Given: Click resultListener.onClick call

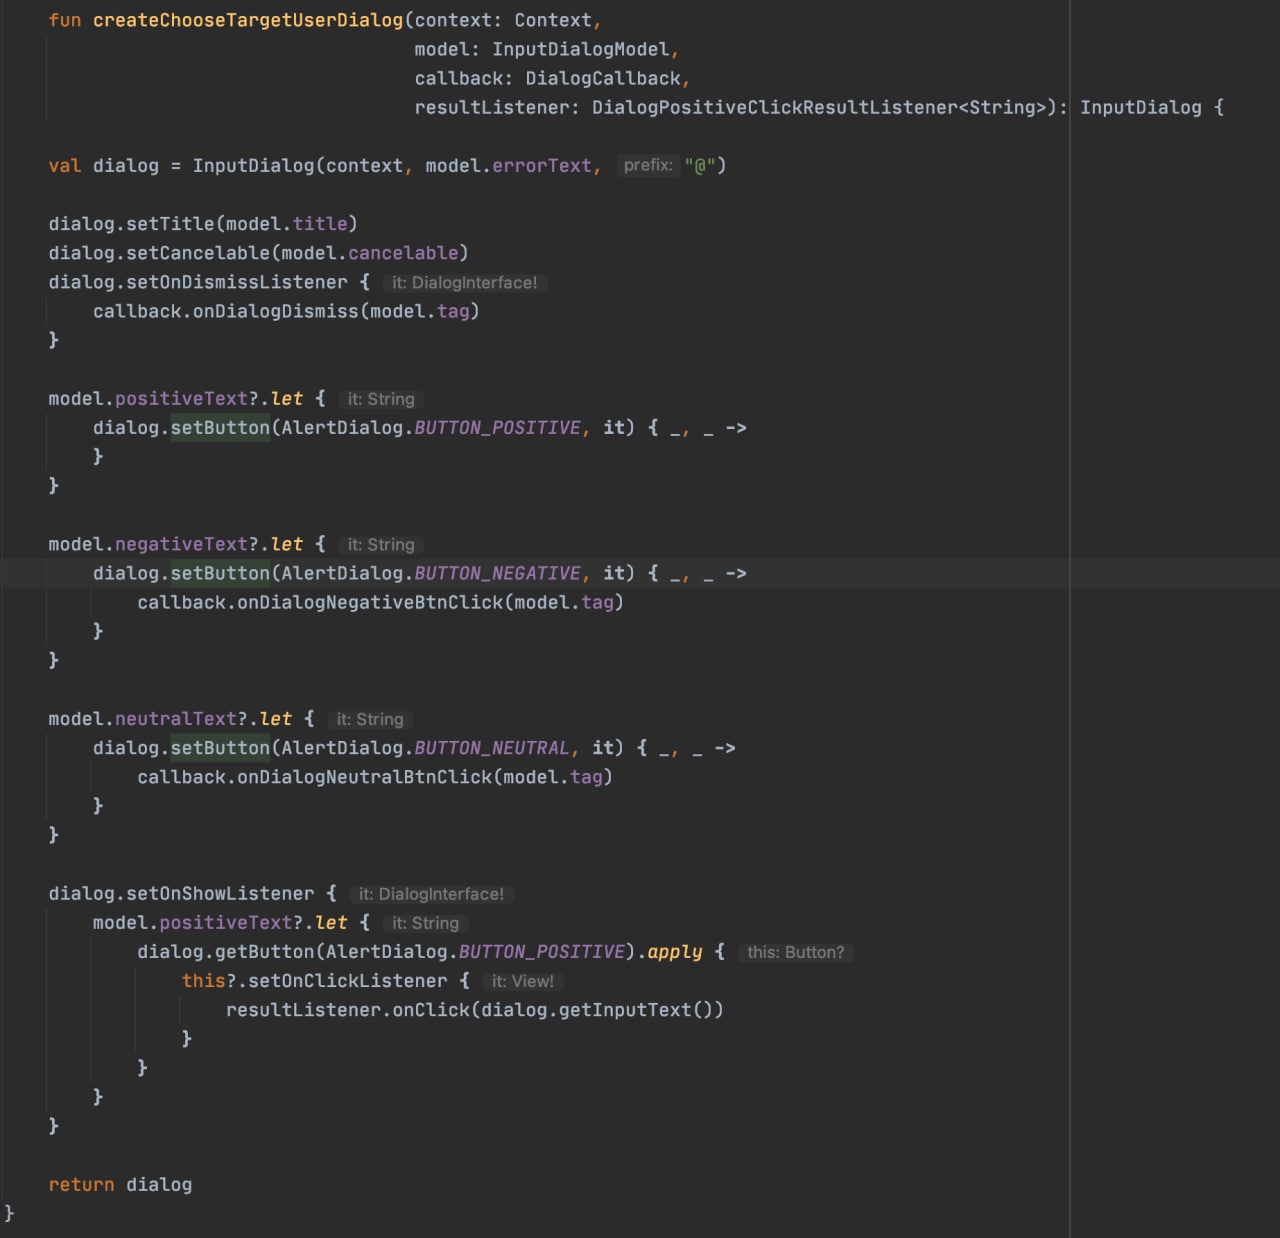Looking at the screenshot, I should coord(348,1010).
